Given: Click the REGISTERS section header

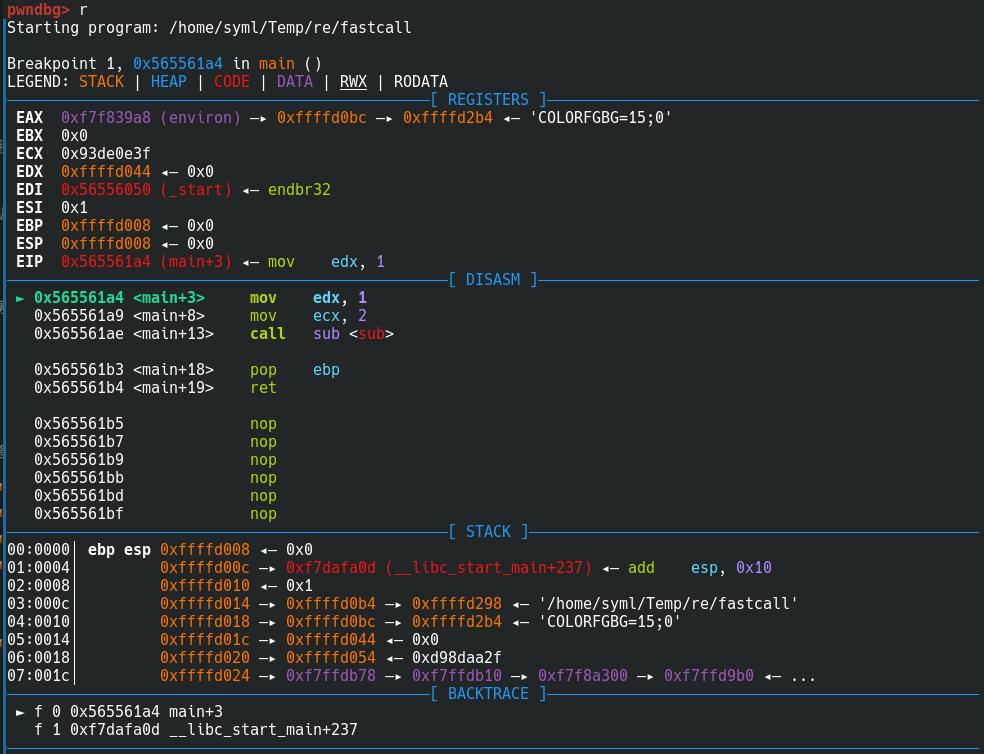Looking at the screenshot, I should [488, 100].
